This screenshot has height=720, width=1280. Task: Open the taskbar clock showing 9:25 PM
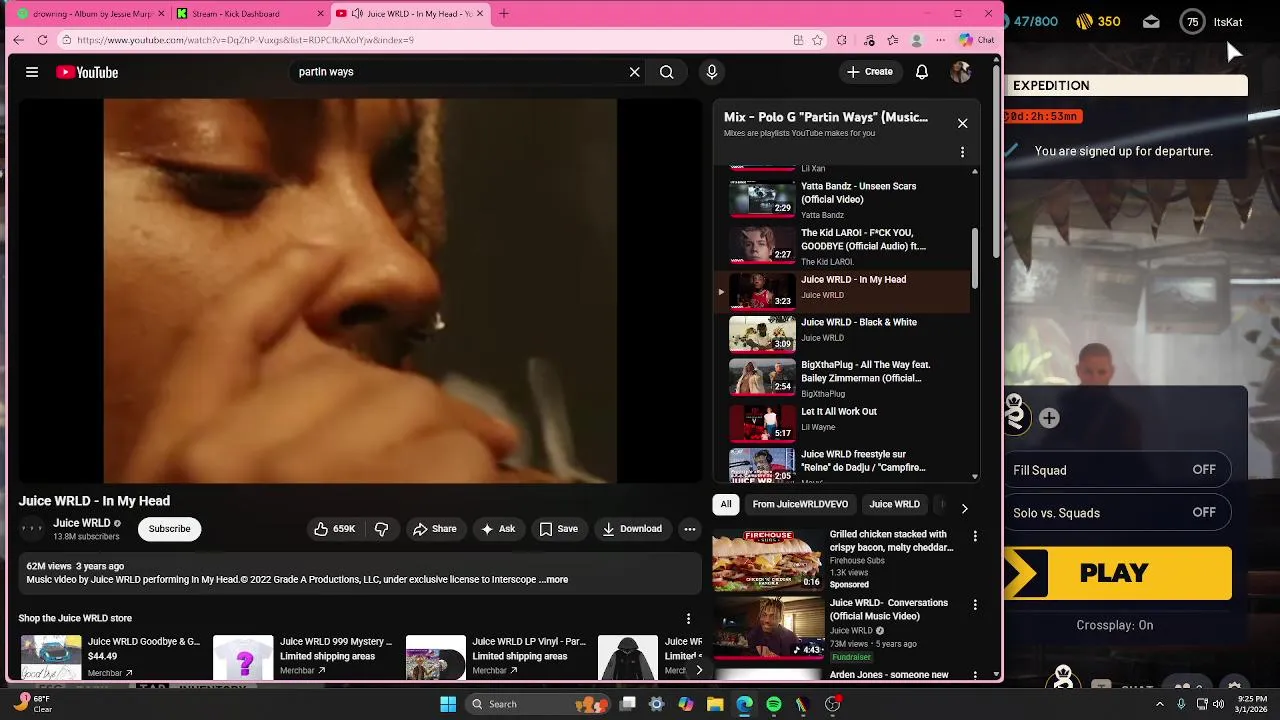point(1253,704)
